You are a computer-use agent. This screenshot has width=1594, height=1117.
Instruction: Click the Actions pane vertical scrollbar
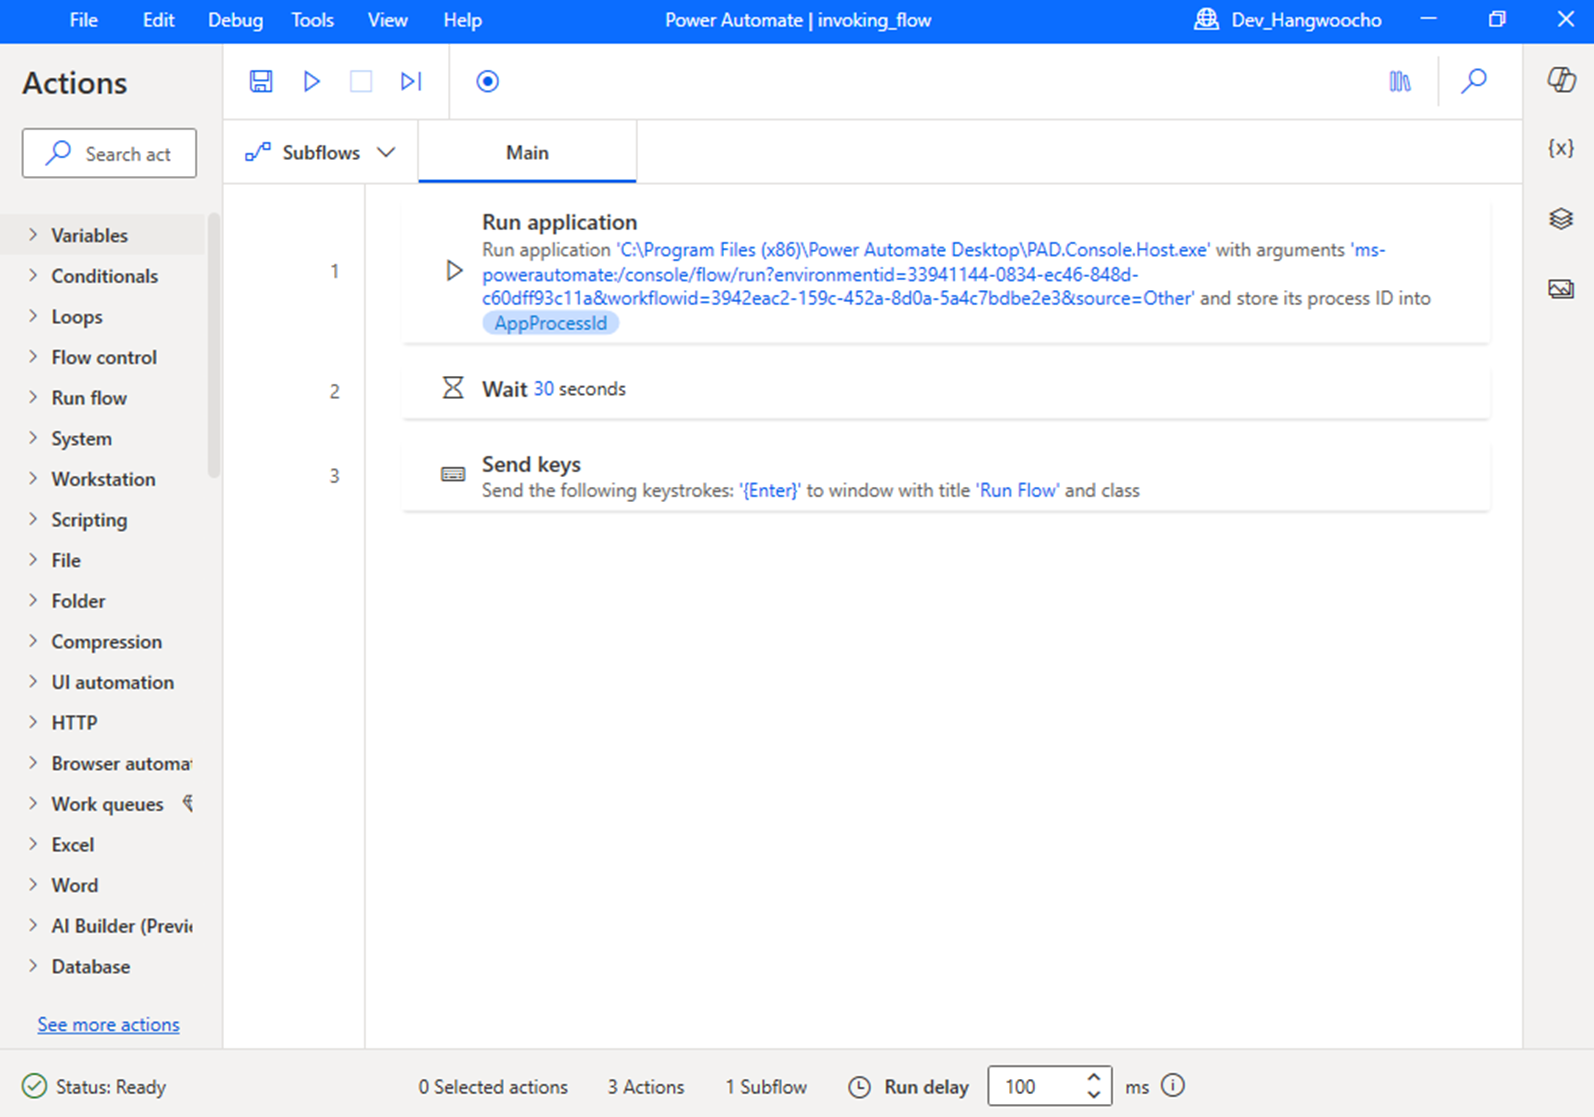213,346
